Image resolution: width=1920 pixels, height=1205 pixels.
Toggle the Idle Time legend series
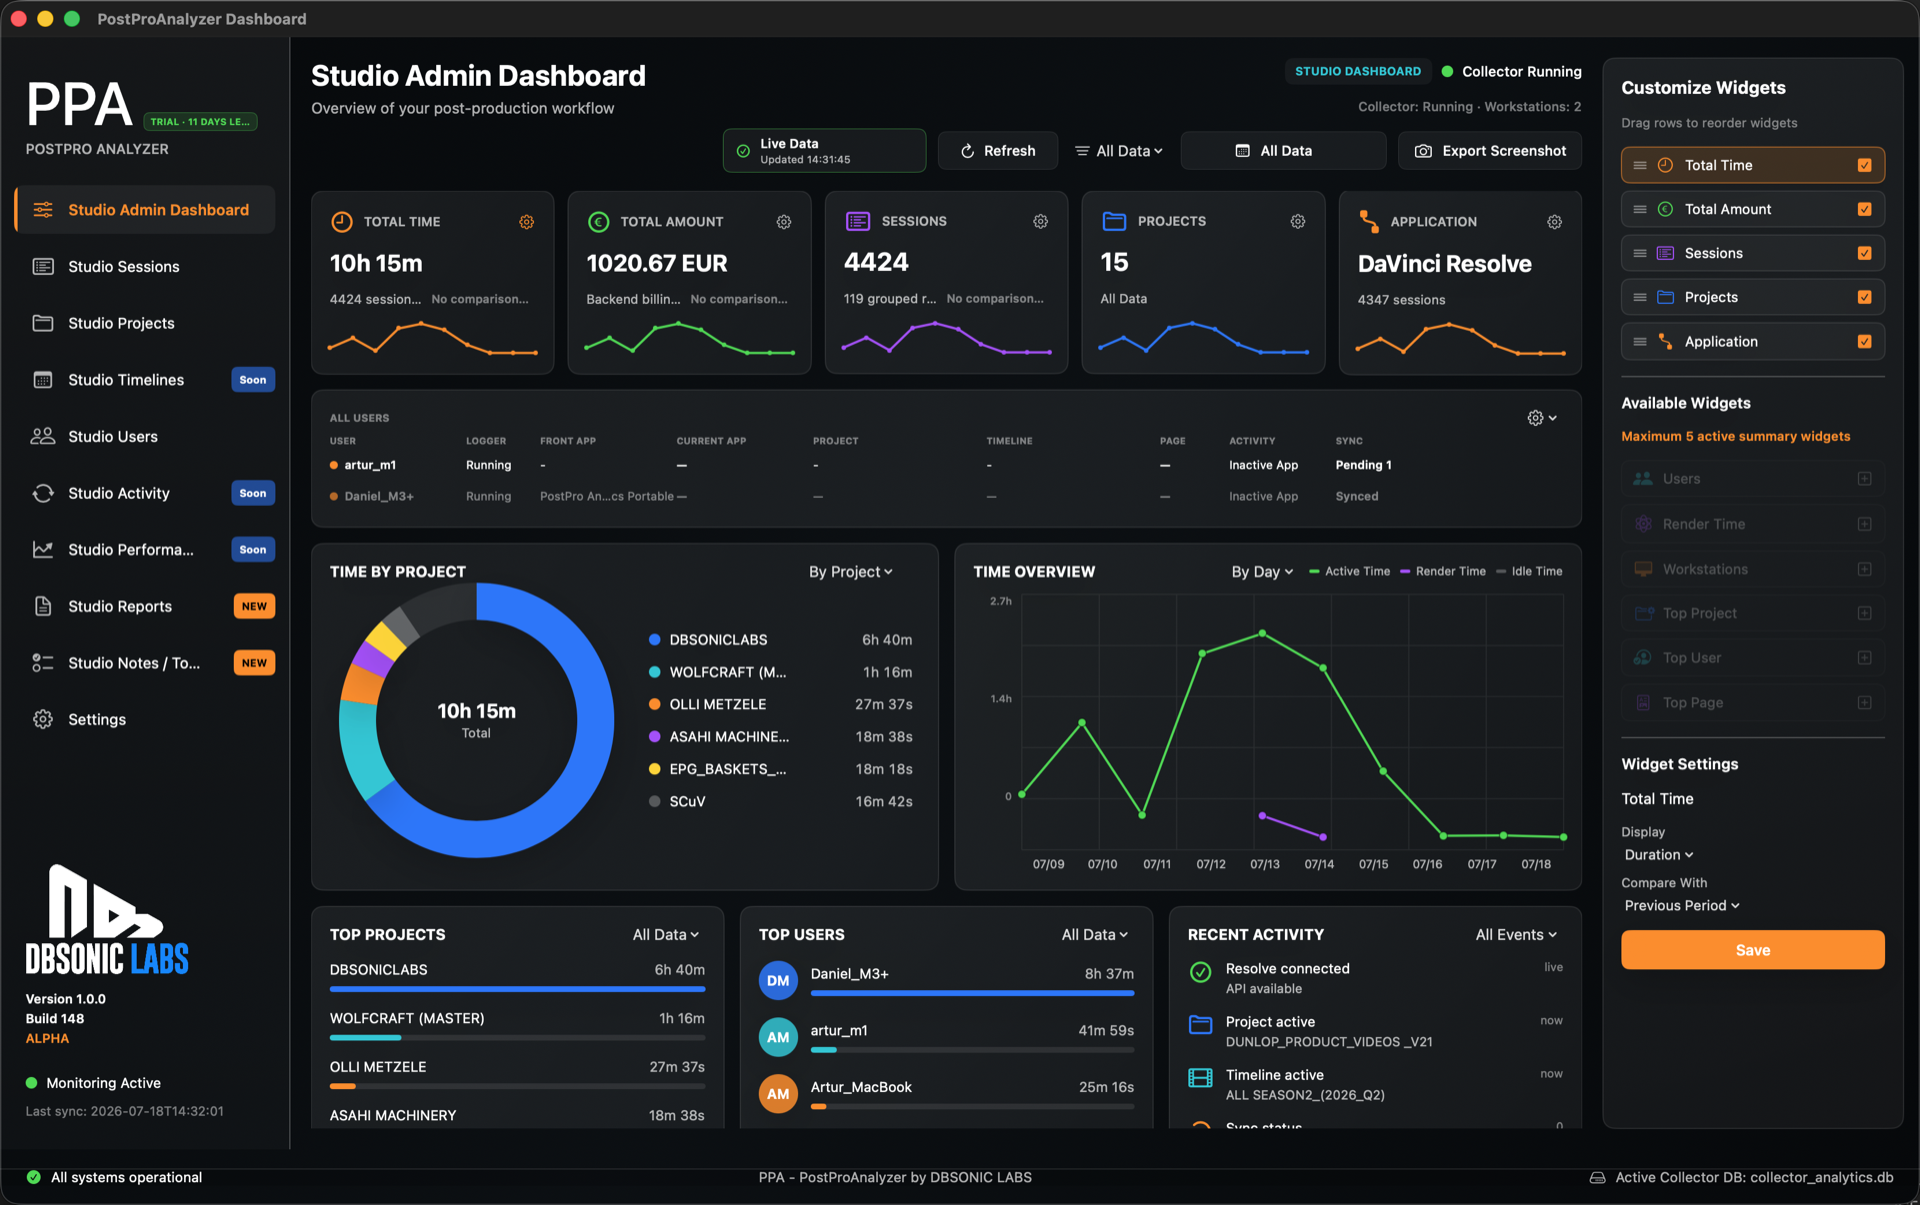pyautogui.click(x=1528, y=571)
